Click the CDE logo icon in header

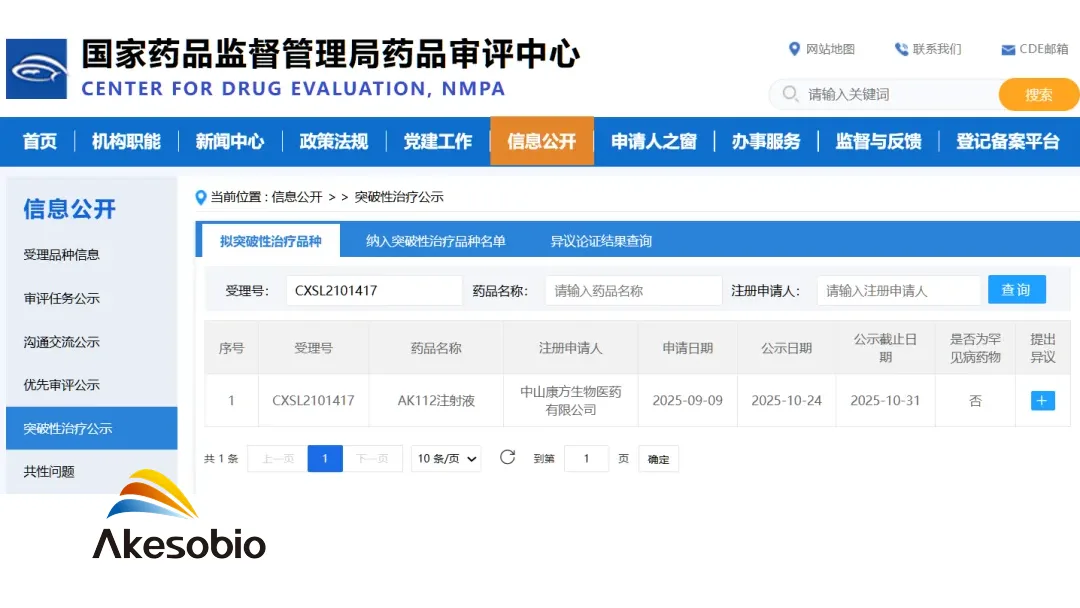click(x=37, y=69)
